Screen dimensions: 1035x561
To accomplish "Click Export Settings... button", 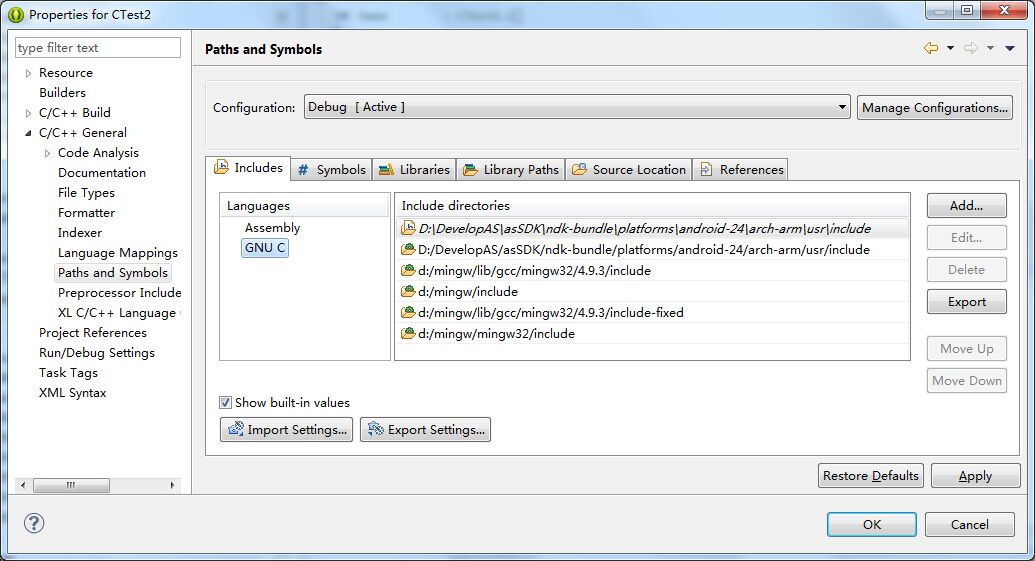I will (425, 430).
